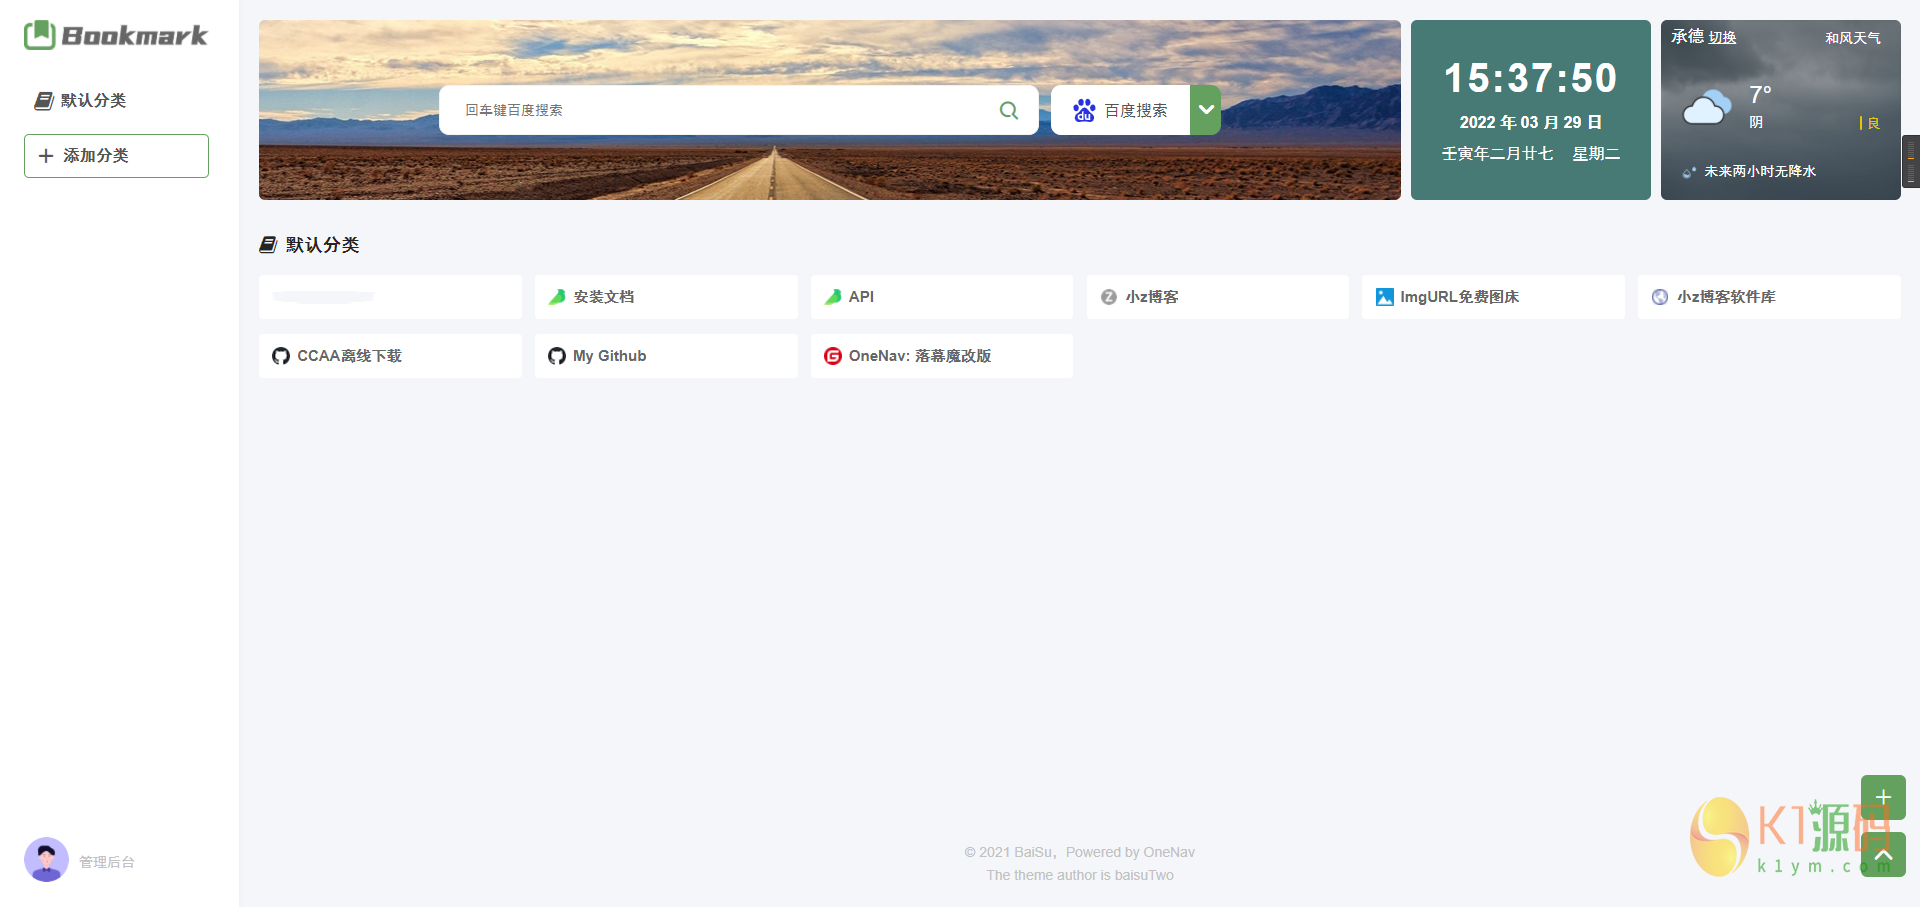Click the theme author baisuTwo footer text

coord(1080,875)
